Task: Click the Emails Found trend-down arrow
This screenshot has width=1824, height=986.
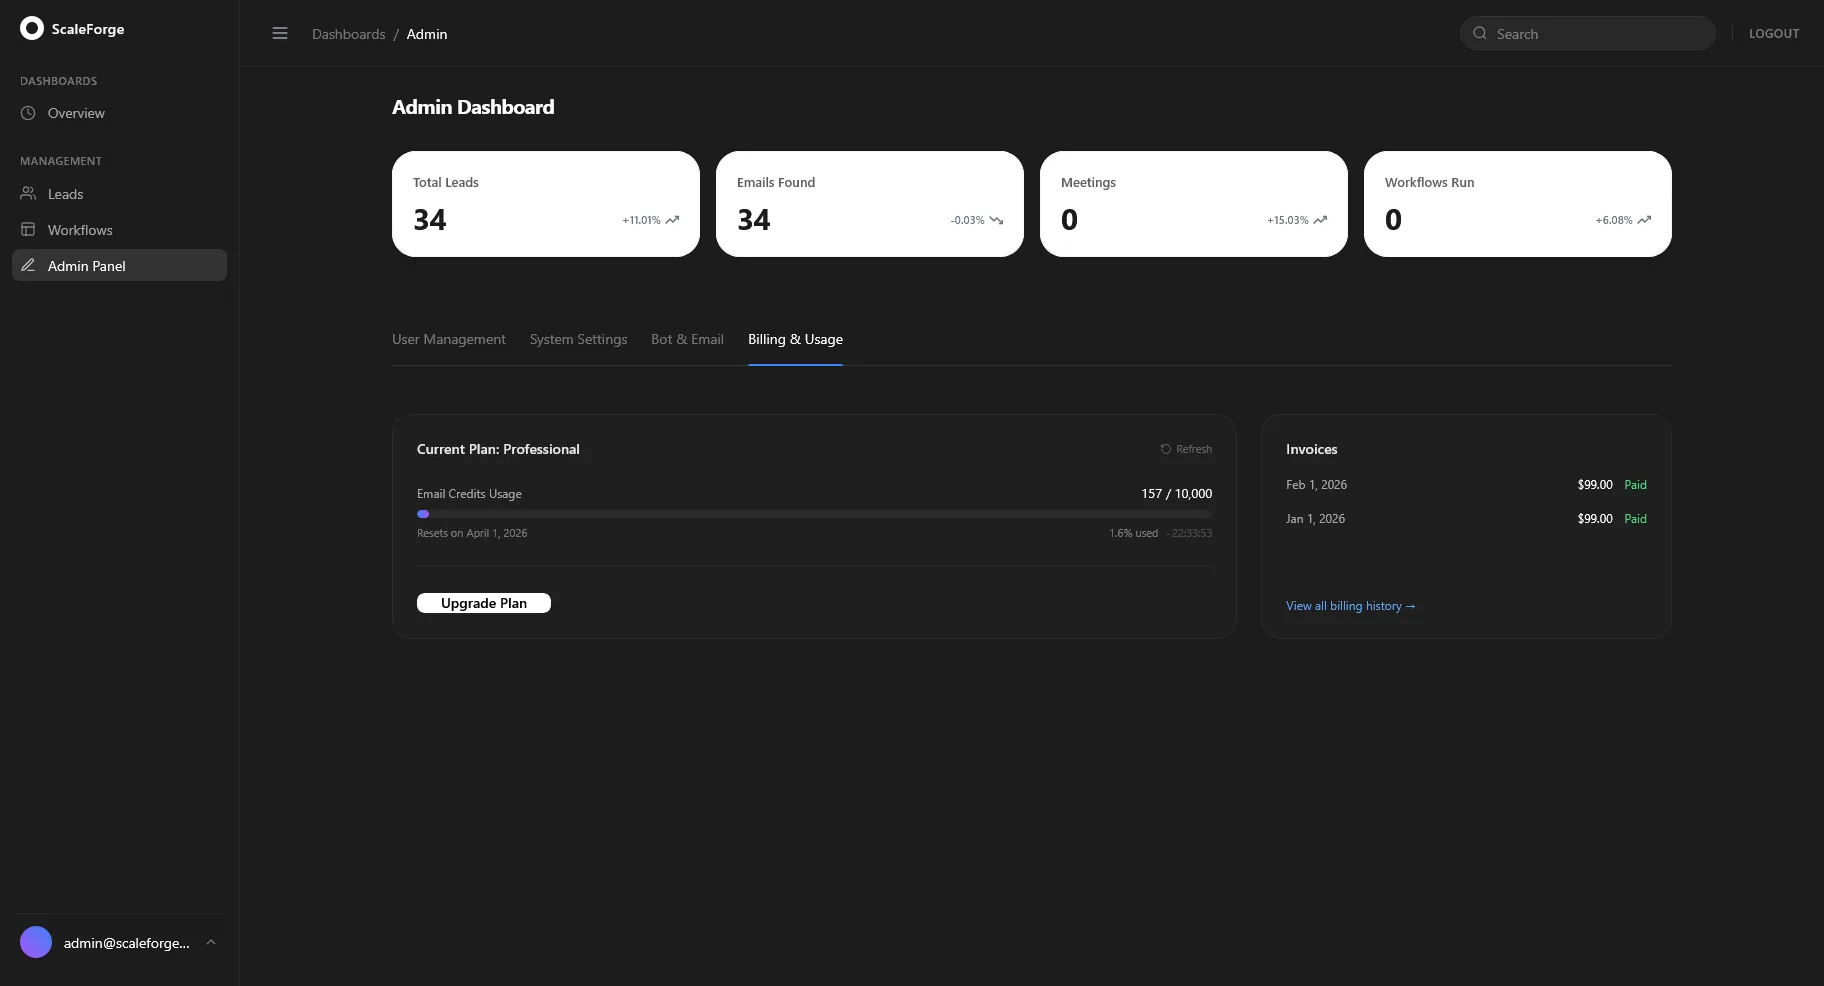Action: pos(996,220)
